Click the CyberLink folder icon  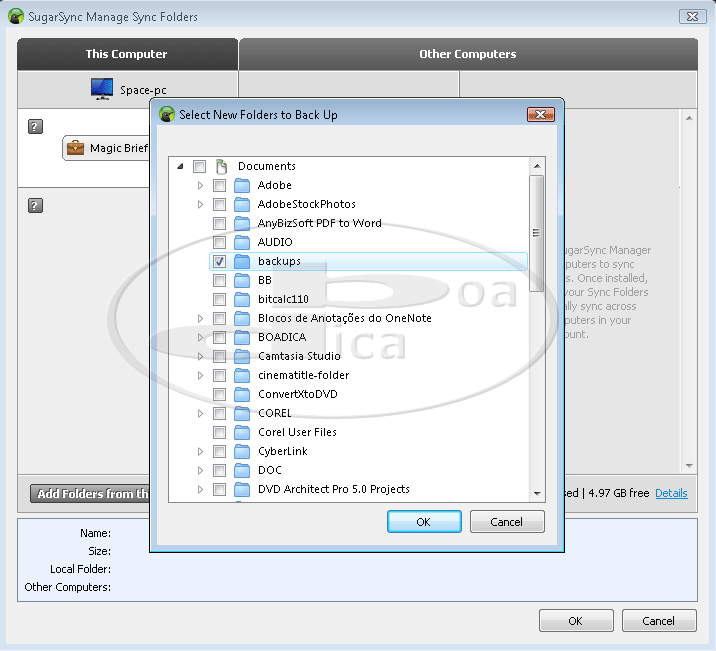[242, 452]
